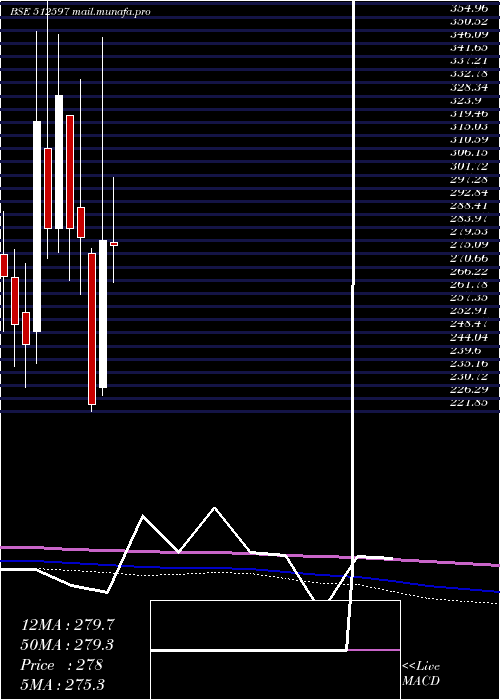Click the 346.09 price axis label
500x700 pixels.
pos(469,34)
